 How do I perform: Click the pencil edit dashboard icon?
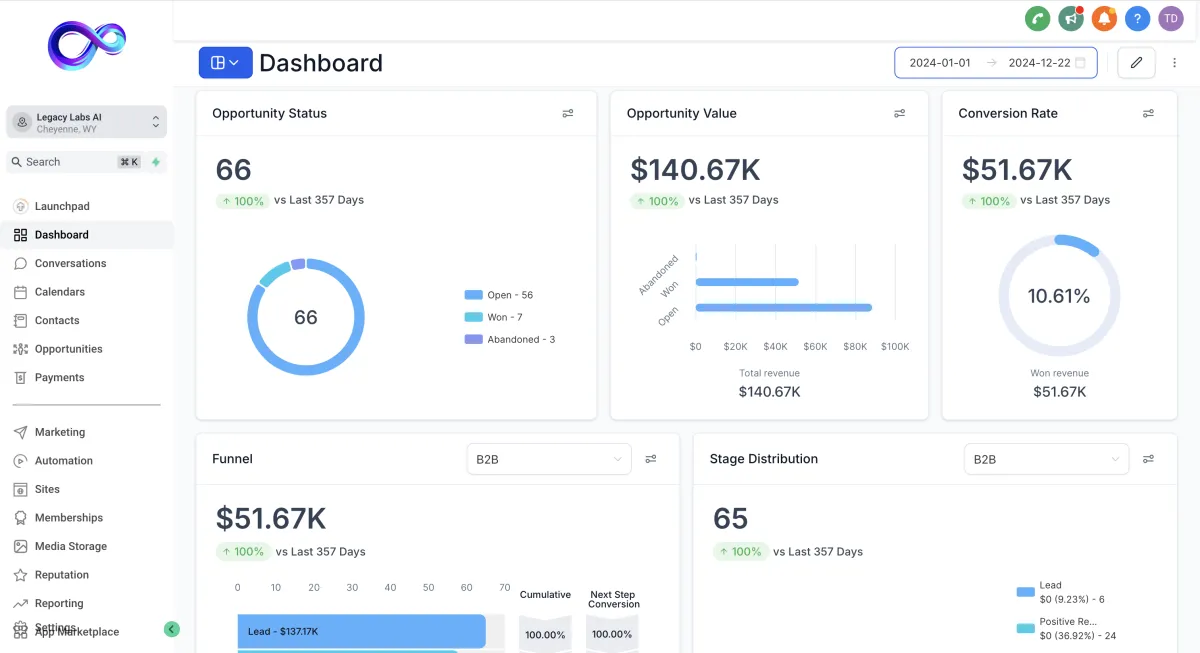1136,62
